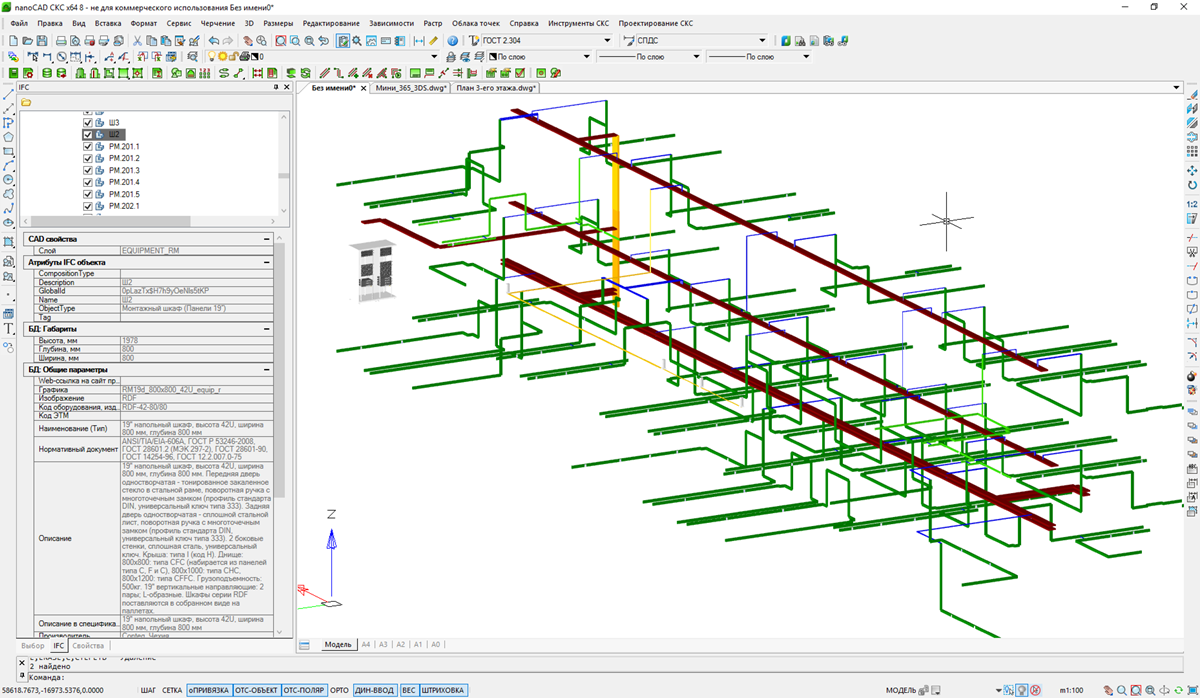Uncheck the РМ.201.1 checkbox
1200x698 pixels.
pyautogui.click(x=88, y=146)
